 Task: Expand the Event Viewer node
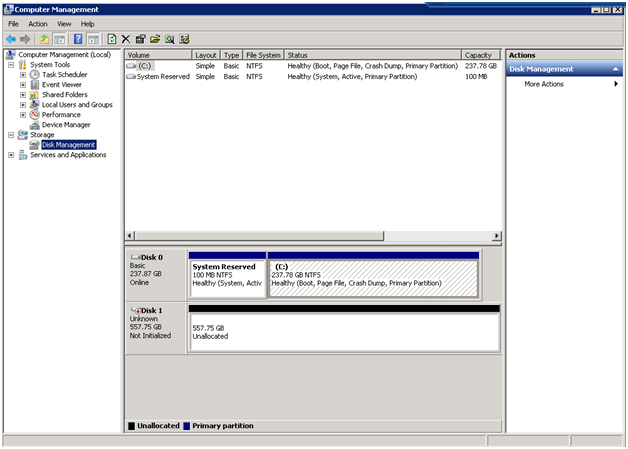(23, 85)
